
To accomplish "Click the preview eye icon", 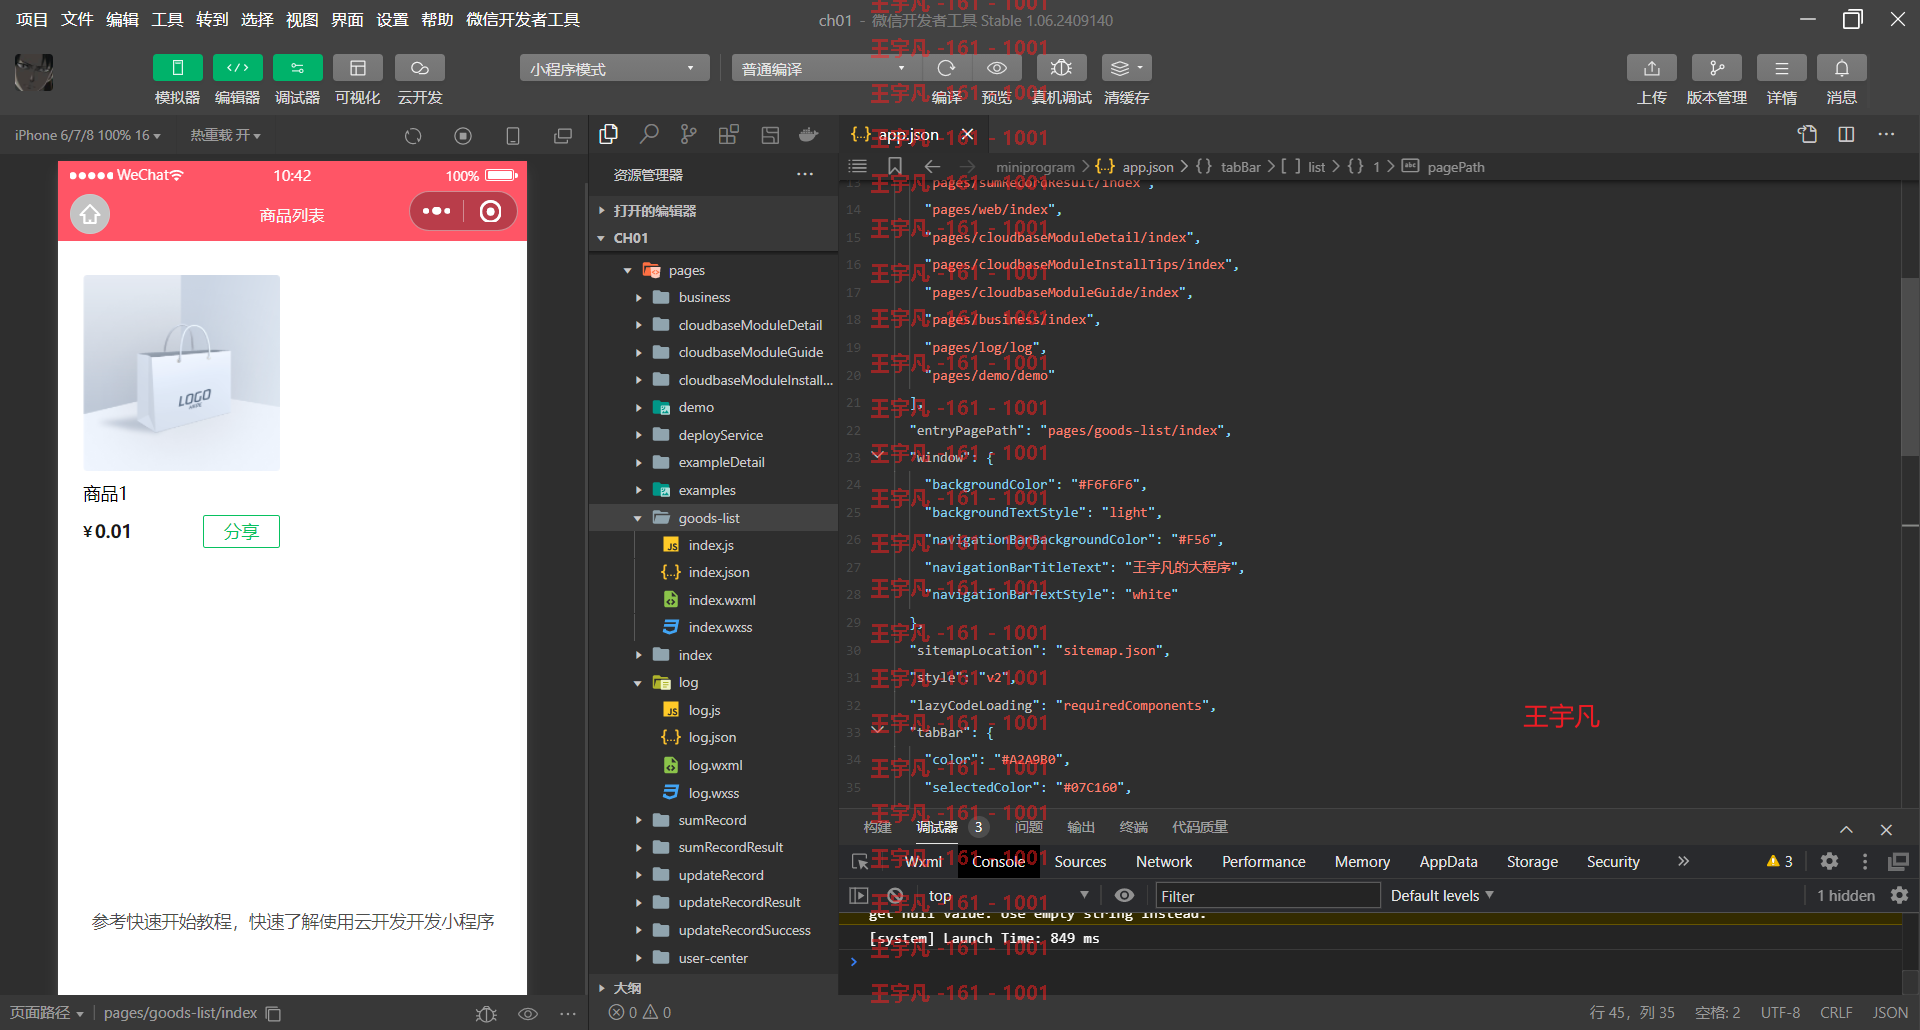I will point(997,68).
